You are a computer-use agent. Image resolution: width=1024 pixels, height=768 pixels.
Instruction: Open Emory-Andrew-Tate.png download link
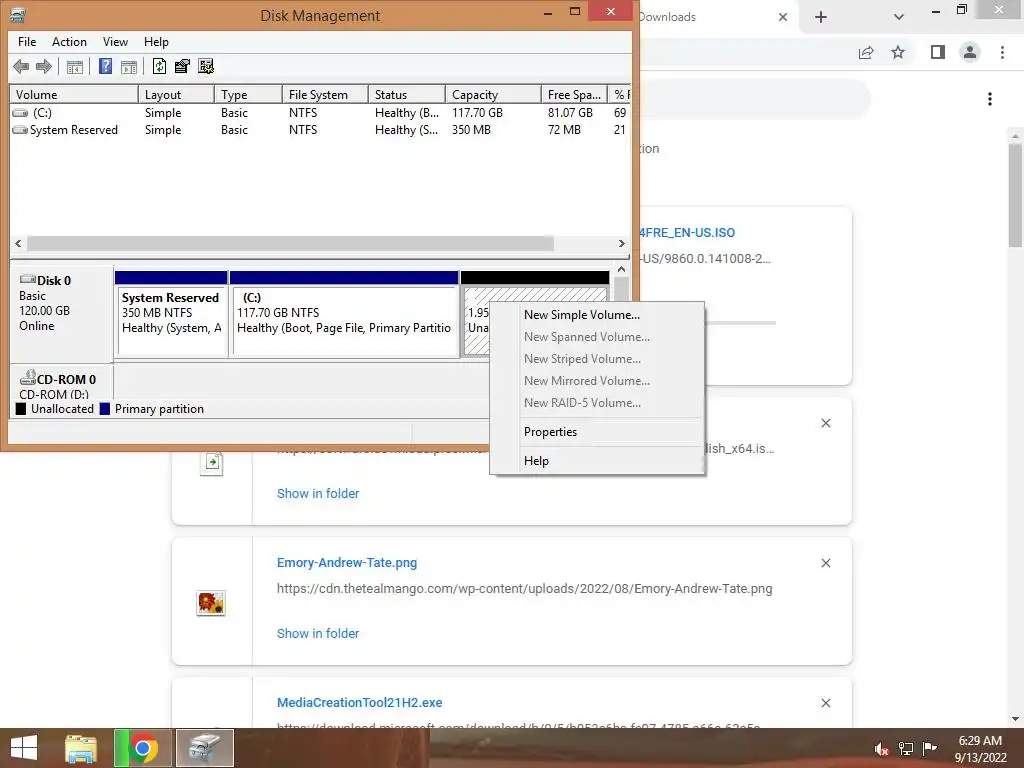[347, 562]
